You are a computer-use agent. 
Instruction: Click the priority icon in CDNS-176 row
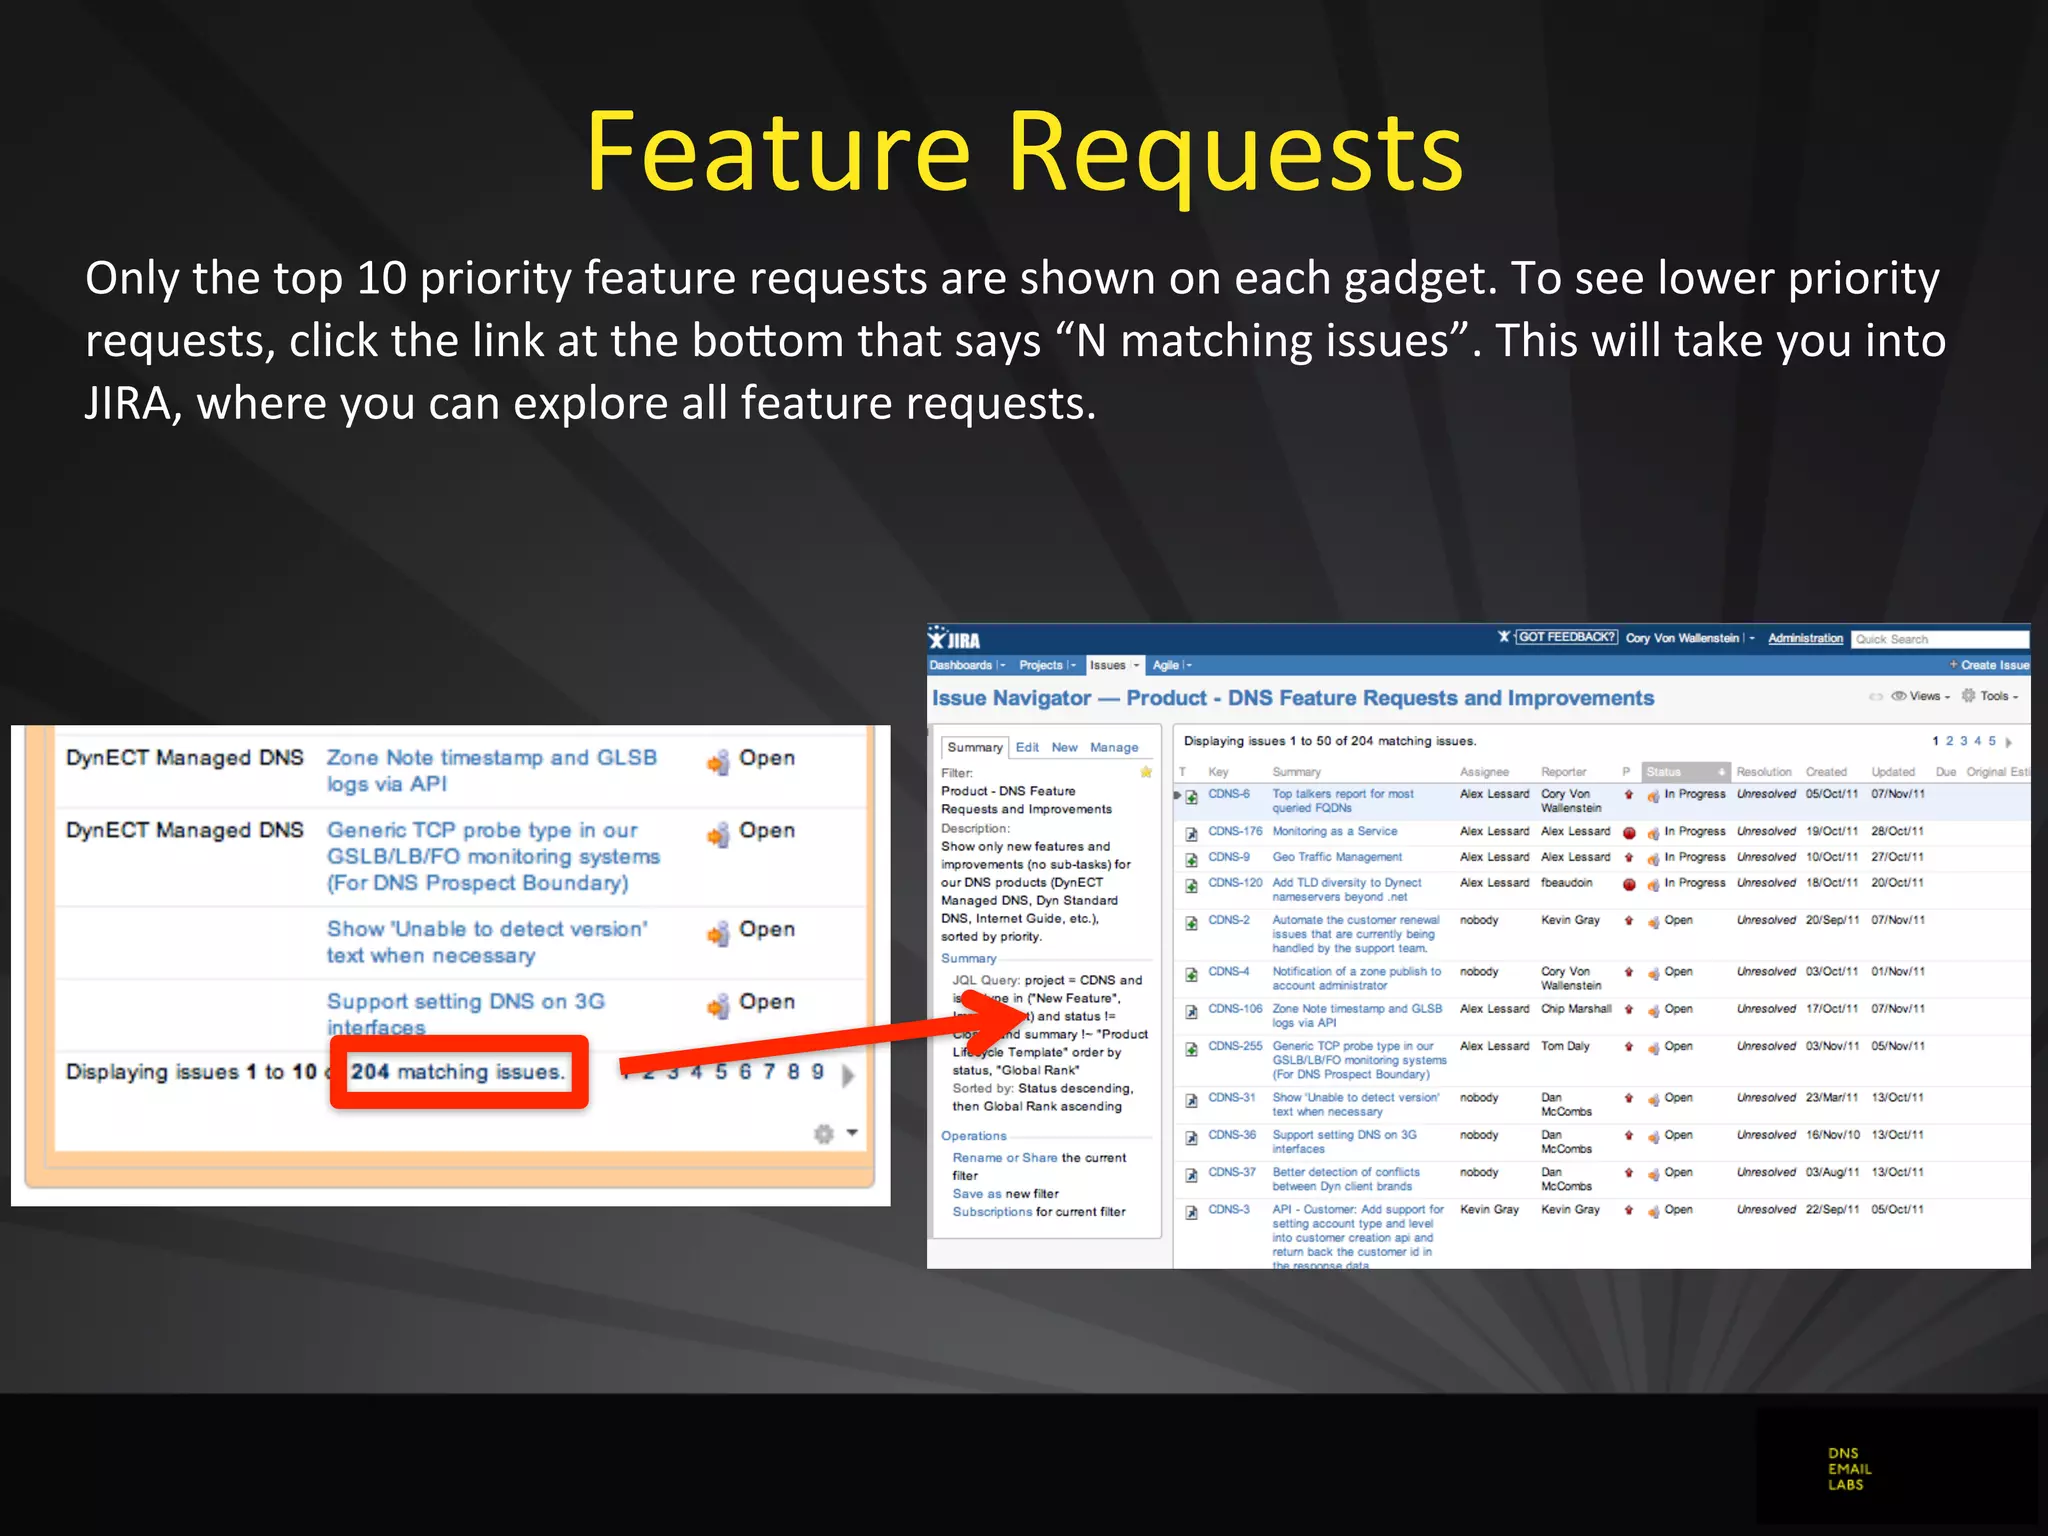1629,833
